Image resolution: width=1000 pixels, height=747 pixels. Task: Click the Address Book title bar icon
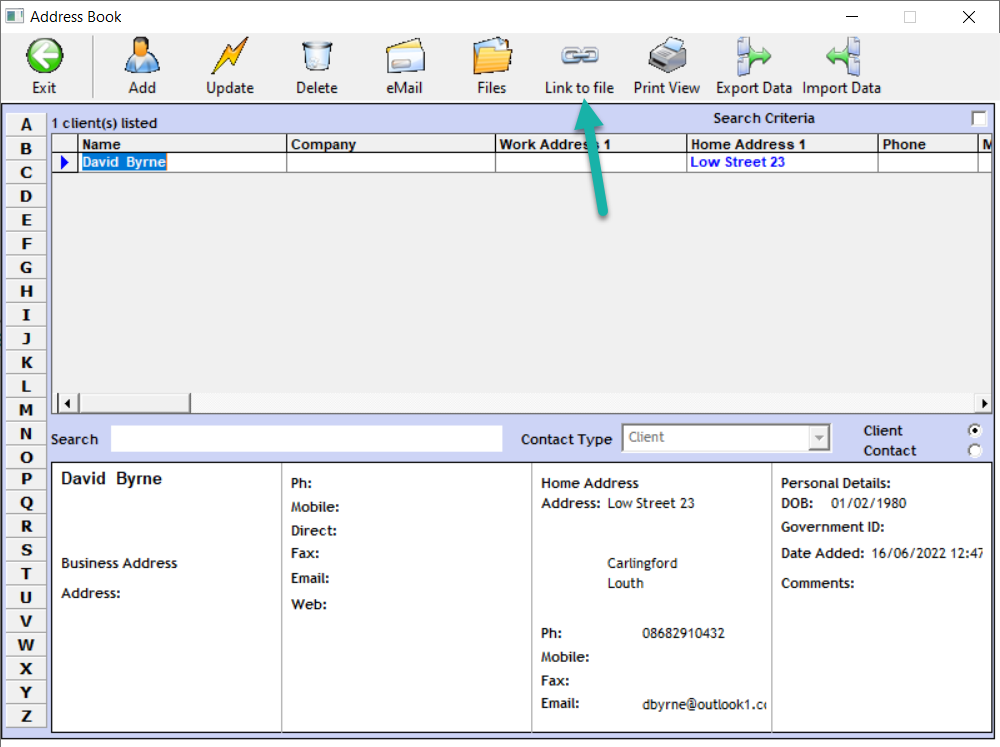(15, 16)
